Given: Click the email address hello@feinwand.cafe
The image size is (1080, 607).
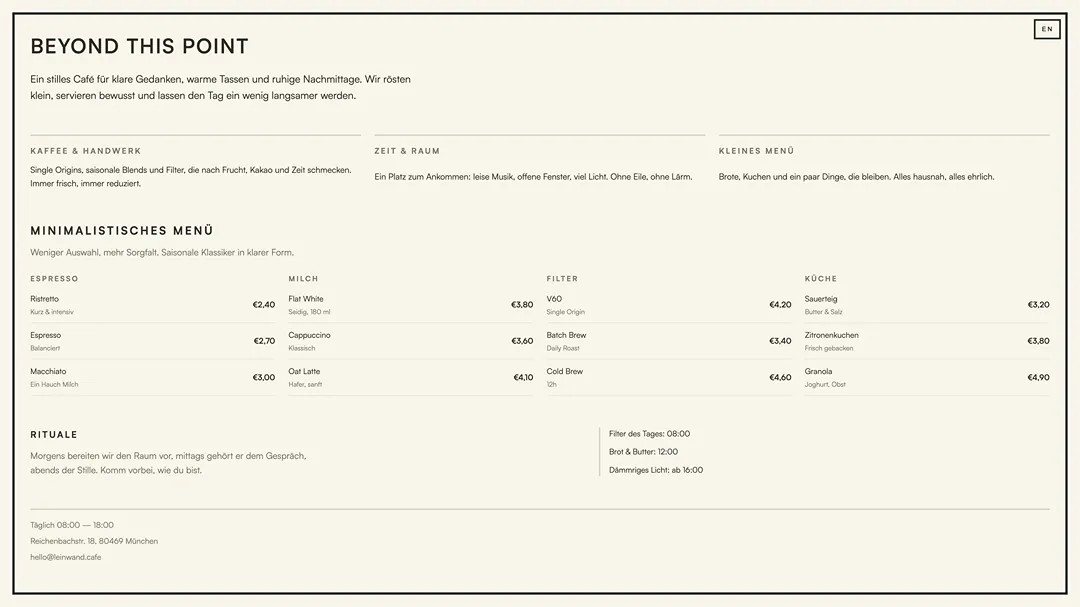Looking at the screenshot, I should click(x=64, y=557).
